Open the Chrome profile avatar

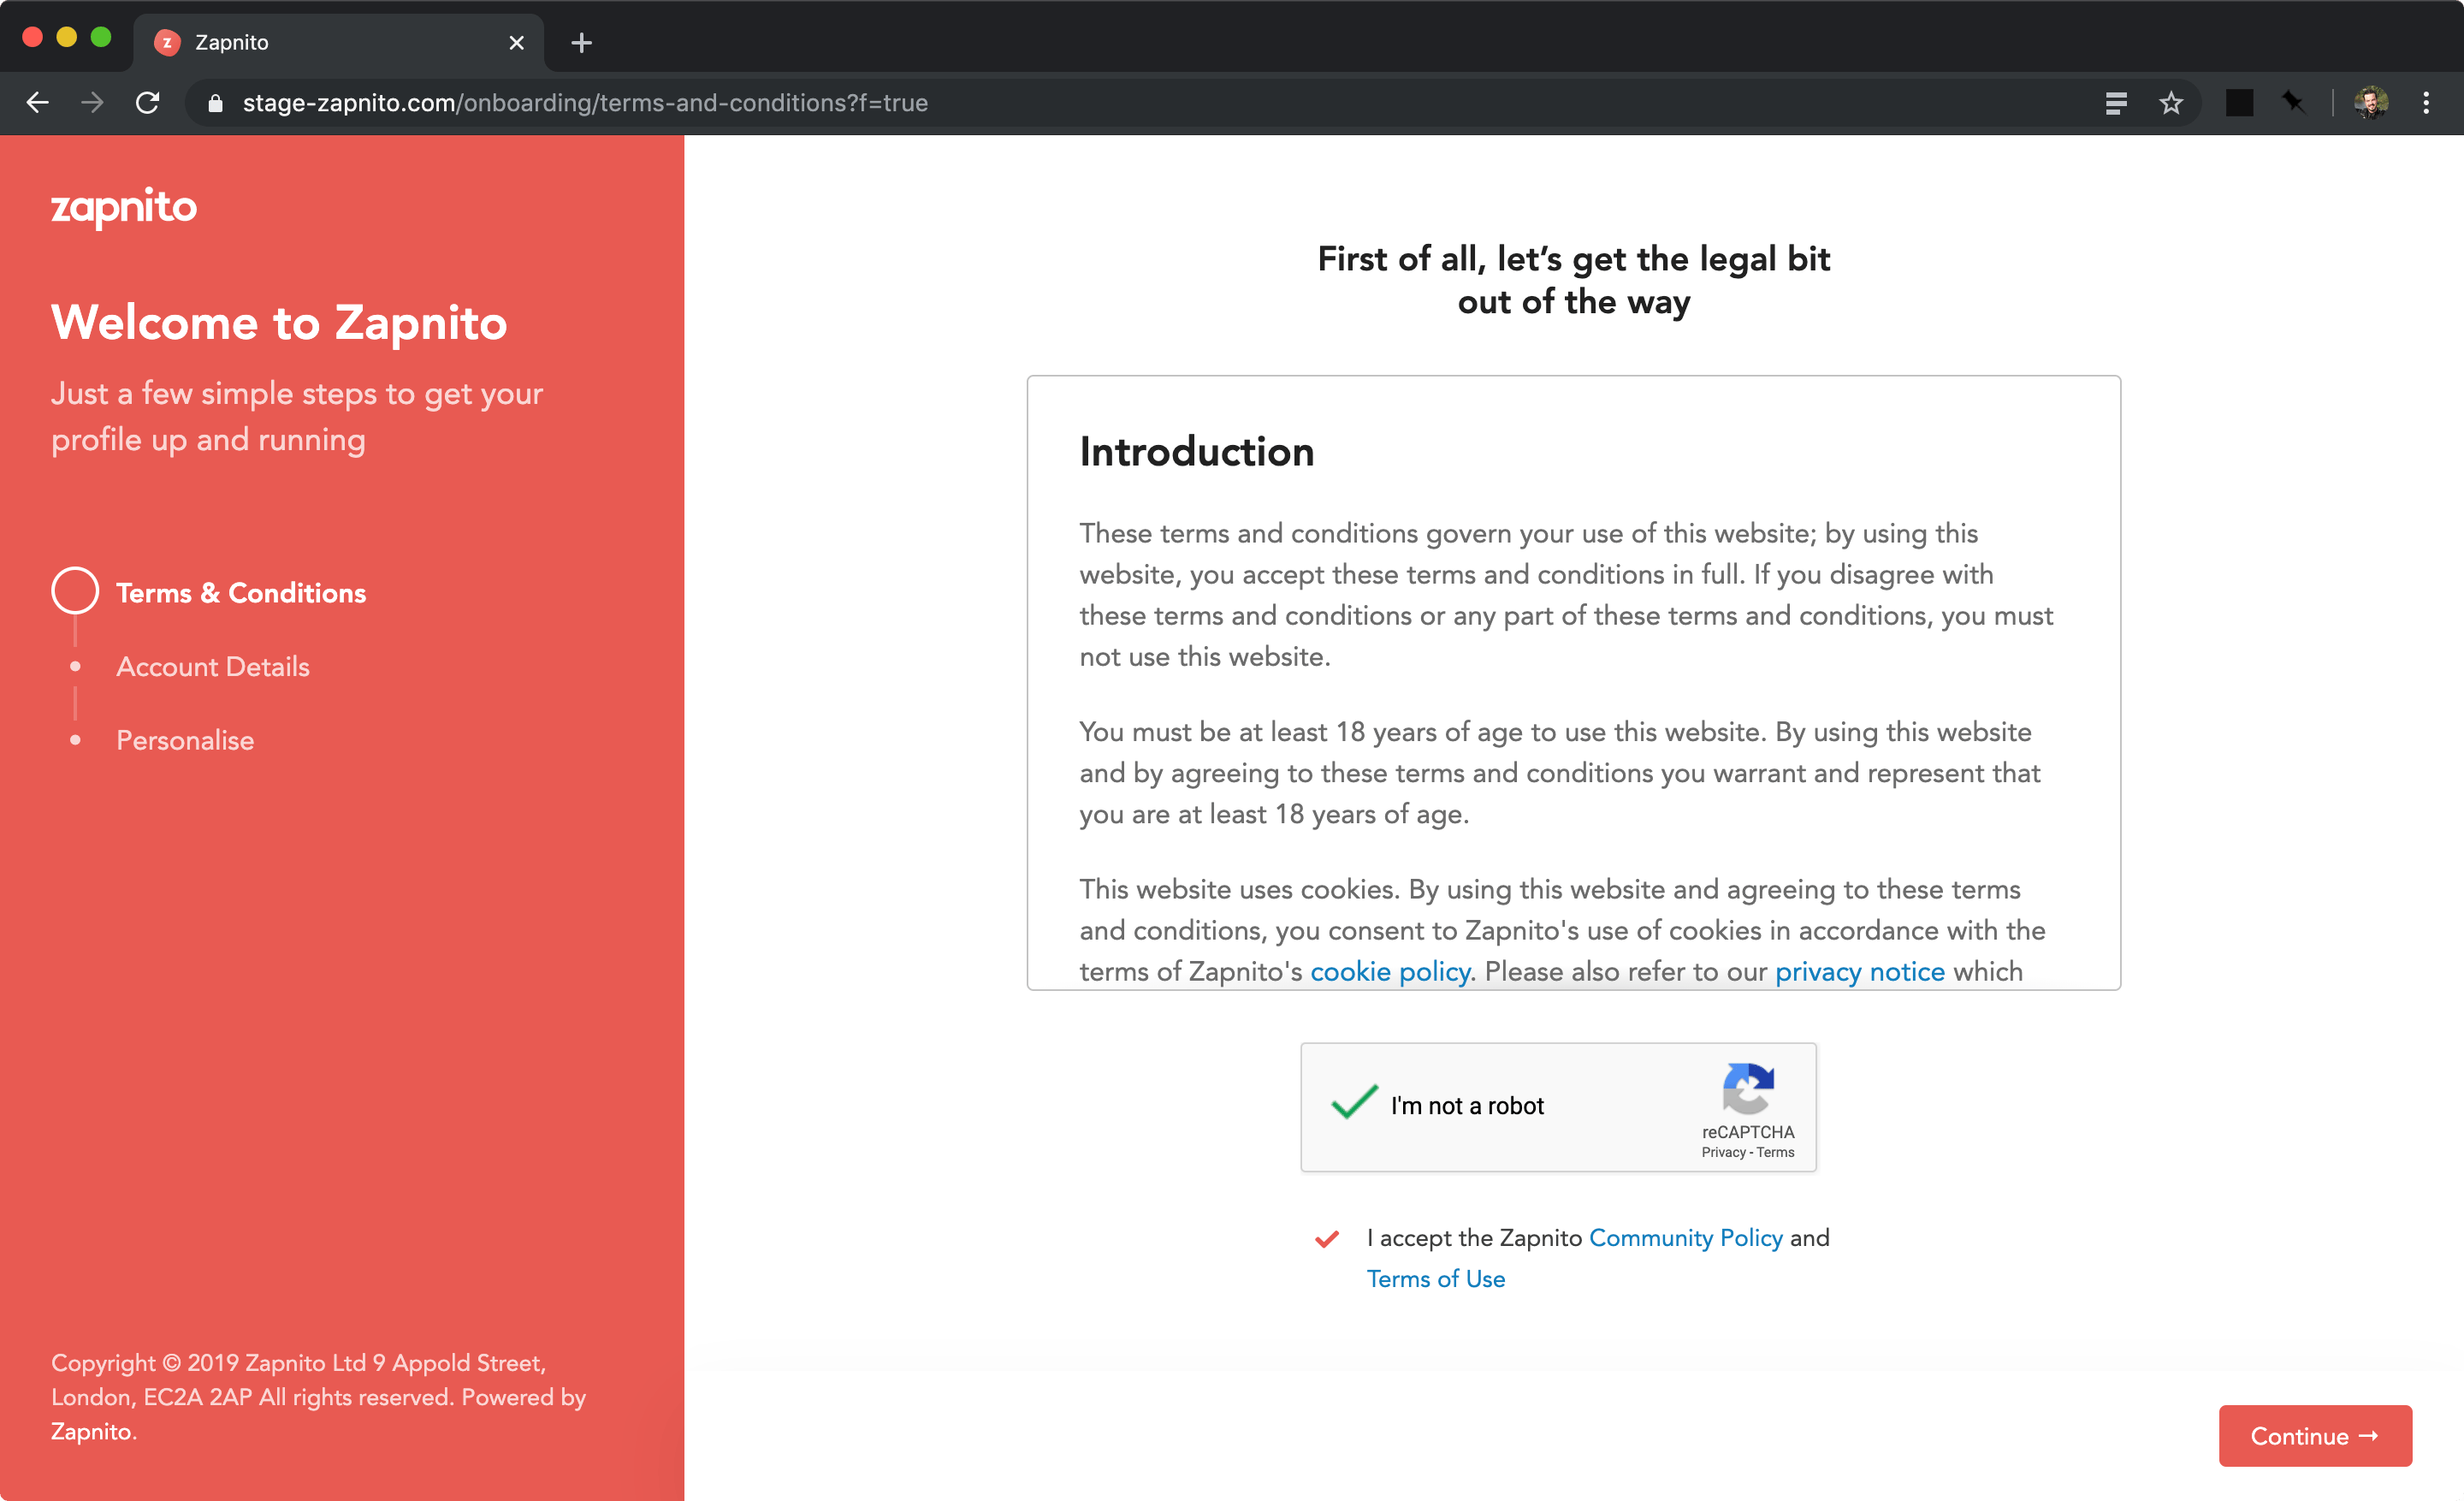pyautogui.click(x=2371, y=103)
